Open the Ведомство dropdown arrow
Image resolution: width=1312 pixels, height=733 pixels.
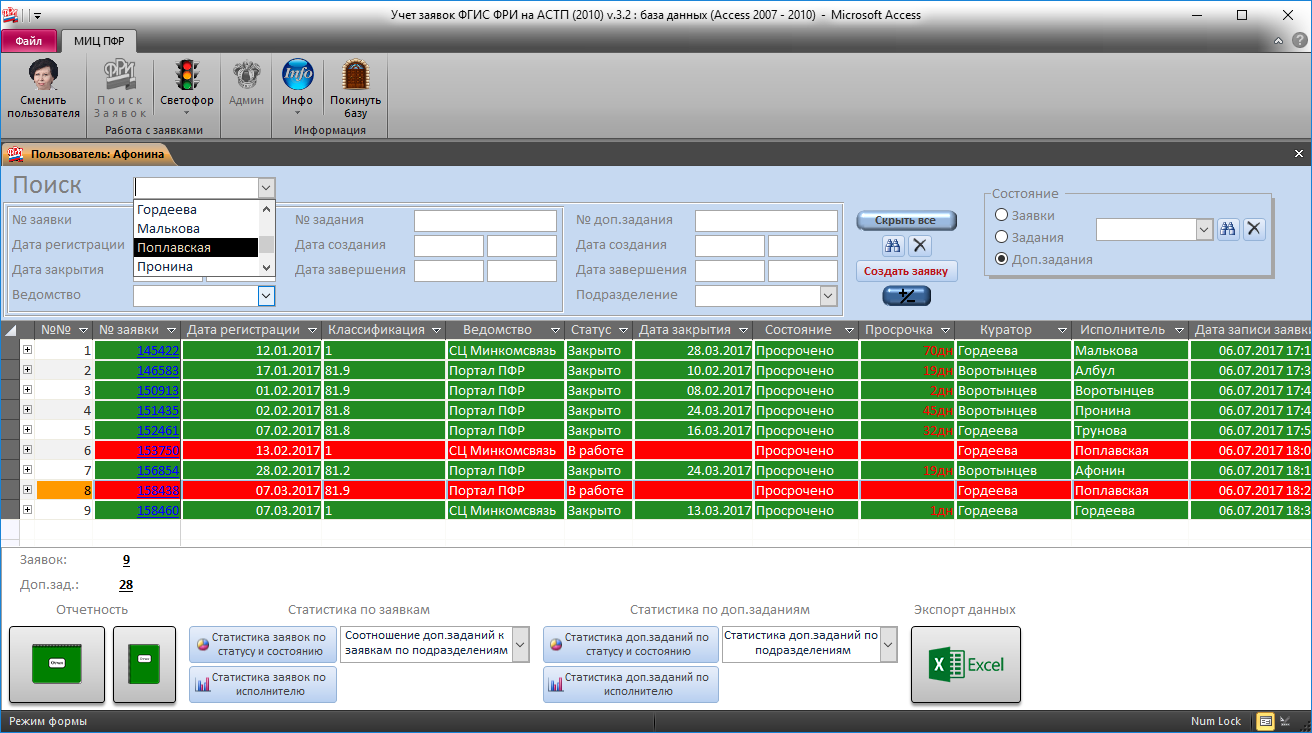(266, 295)
